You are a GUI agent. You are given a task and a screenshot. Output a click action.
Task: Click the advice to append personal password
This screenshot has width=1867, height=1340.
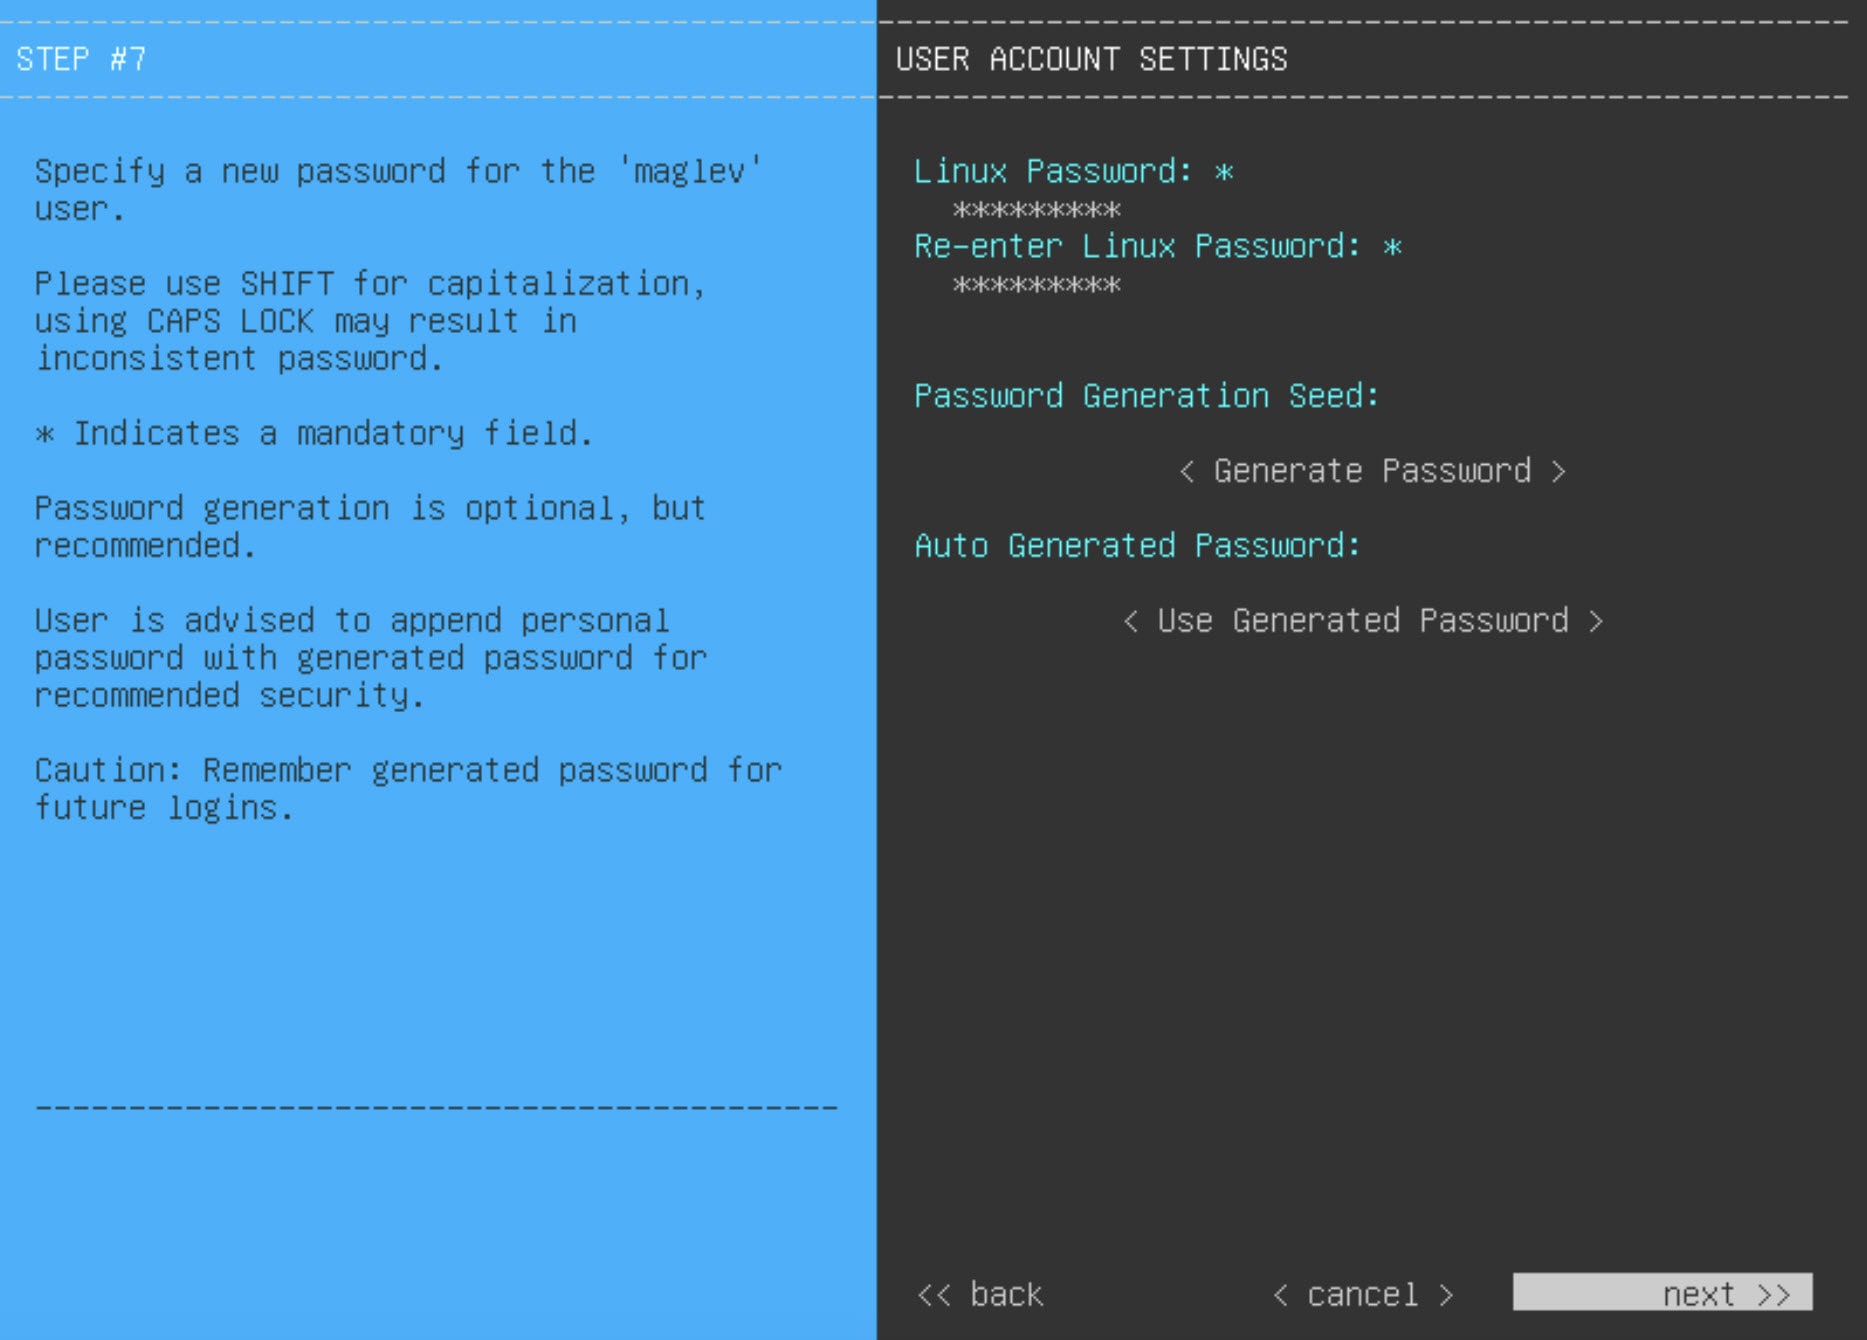[370, 658]
